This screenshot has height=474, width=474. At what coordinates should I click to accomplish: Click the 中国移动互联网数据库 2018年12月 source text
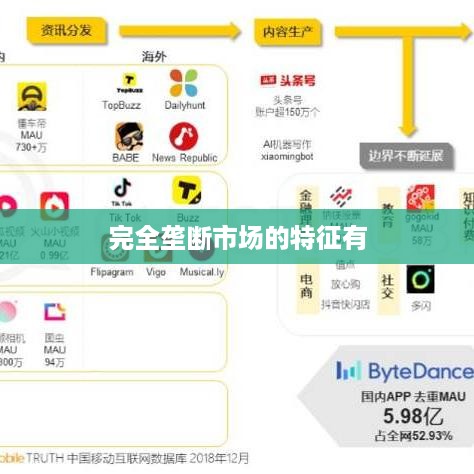coord(158,458)
